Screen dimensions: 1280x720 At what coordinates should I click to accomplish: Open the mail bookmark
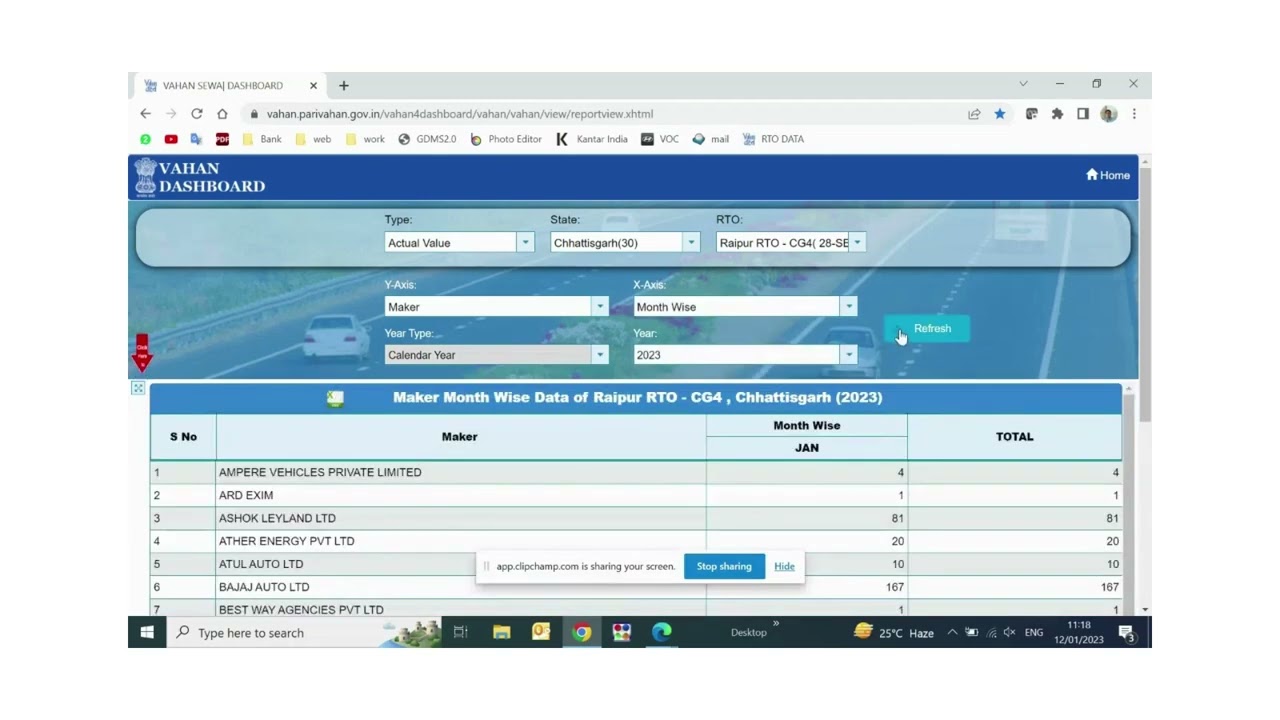(711, 139)
